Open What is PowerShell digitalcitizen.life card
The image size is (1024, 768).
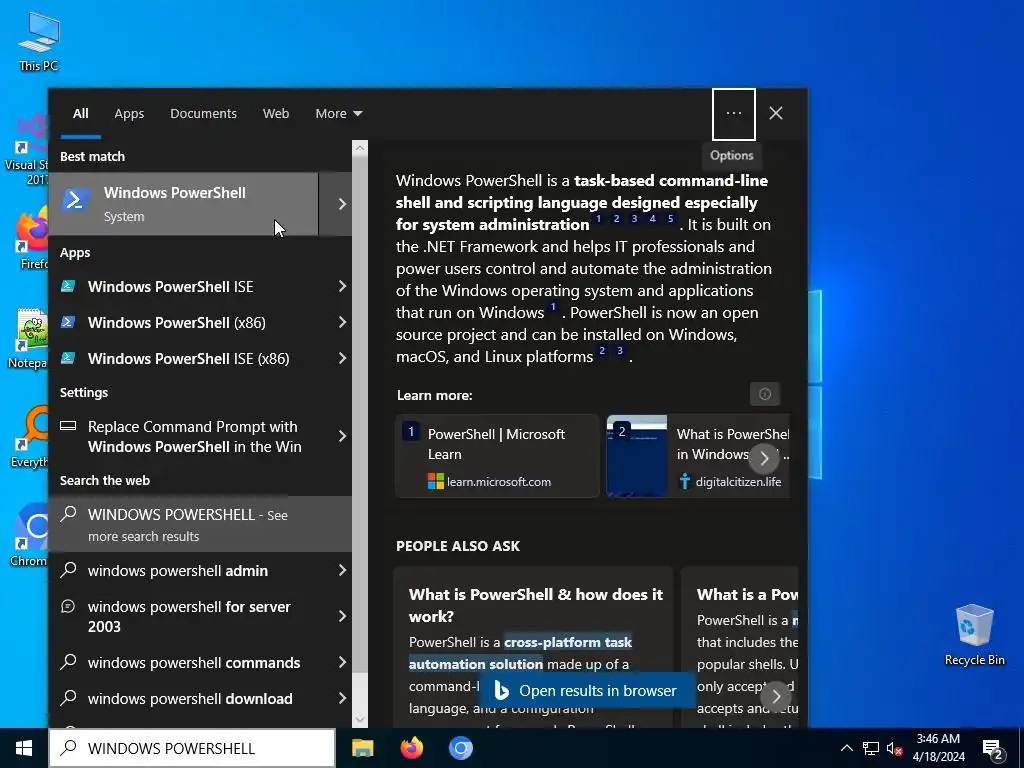click(698, 456)
